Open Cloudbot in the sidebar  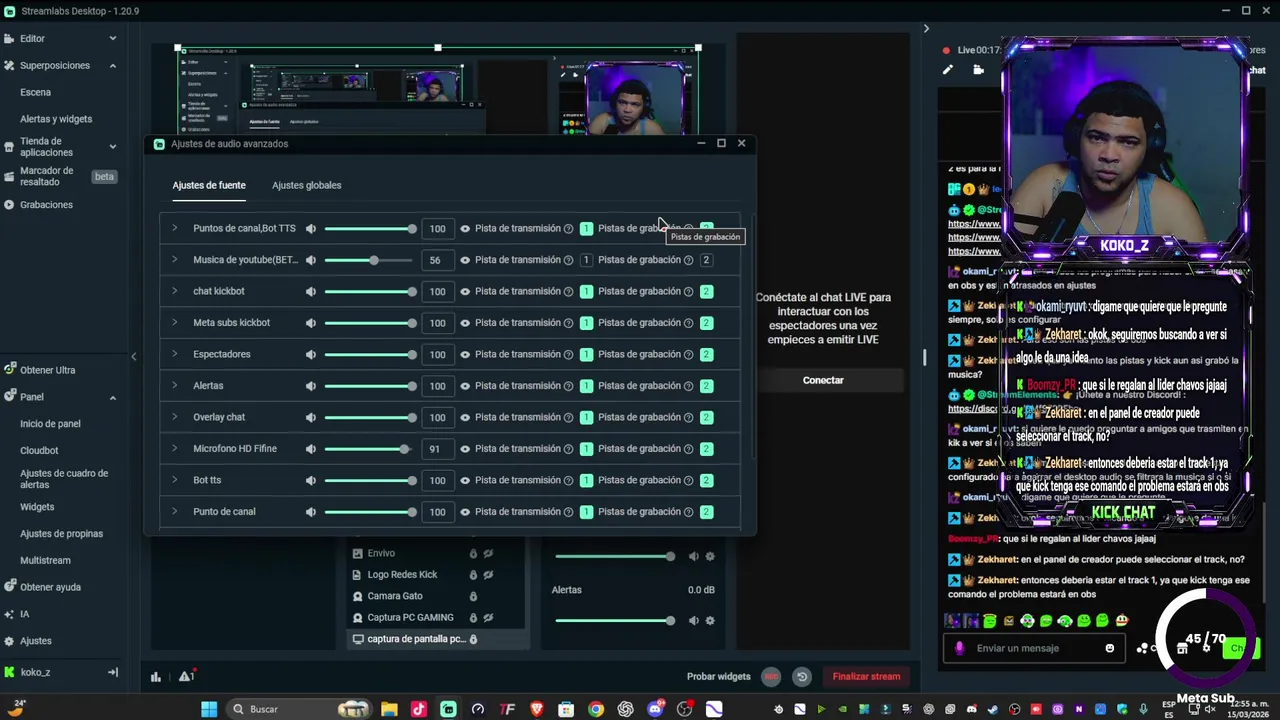39,451
